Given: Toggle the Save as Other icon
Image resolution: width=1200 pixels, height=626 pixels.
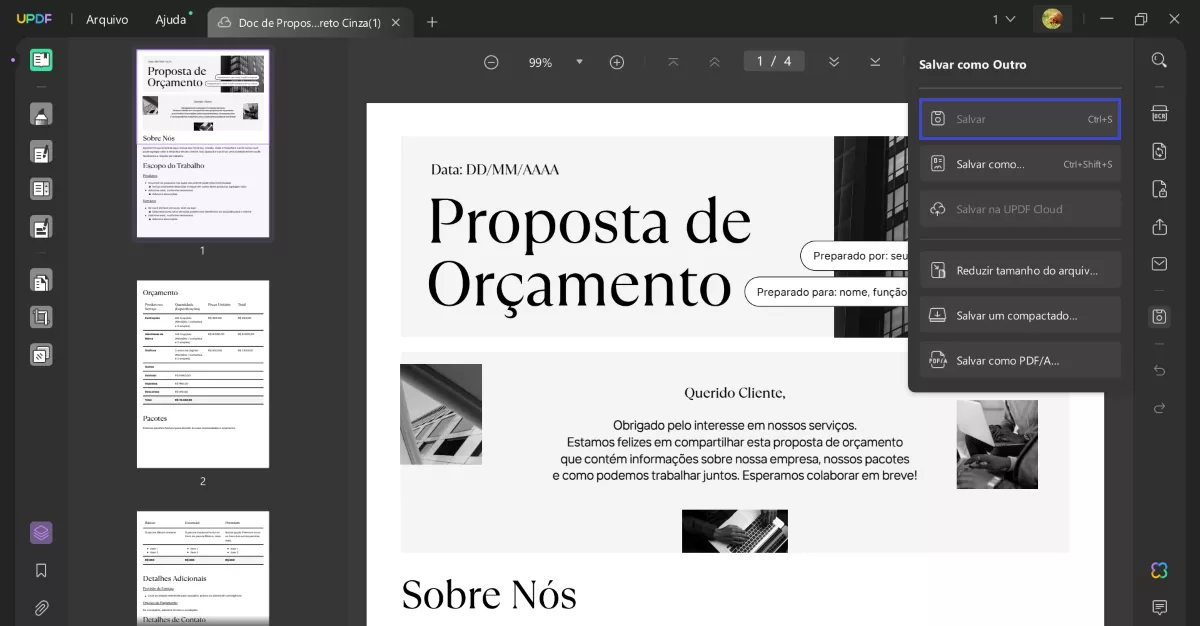Looking at the screenshot, I should 1159,317.
